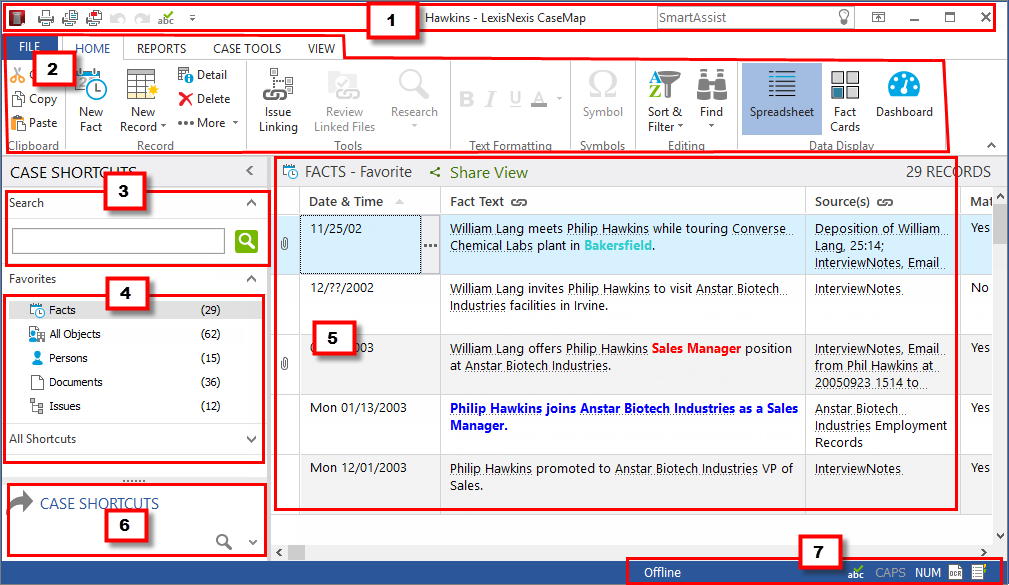Toggle Bold text formatting
The image size is (1009, 585).
pos(467,98)
